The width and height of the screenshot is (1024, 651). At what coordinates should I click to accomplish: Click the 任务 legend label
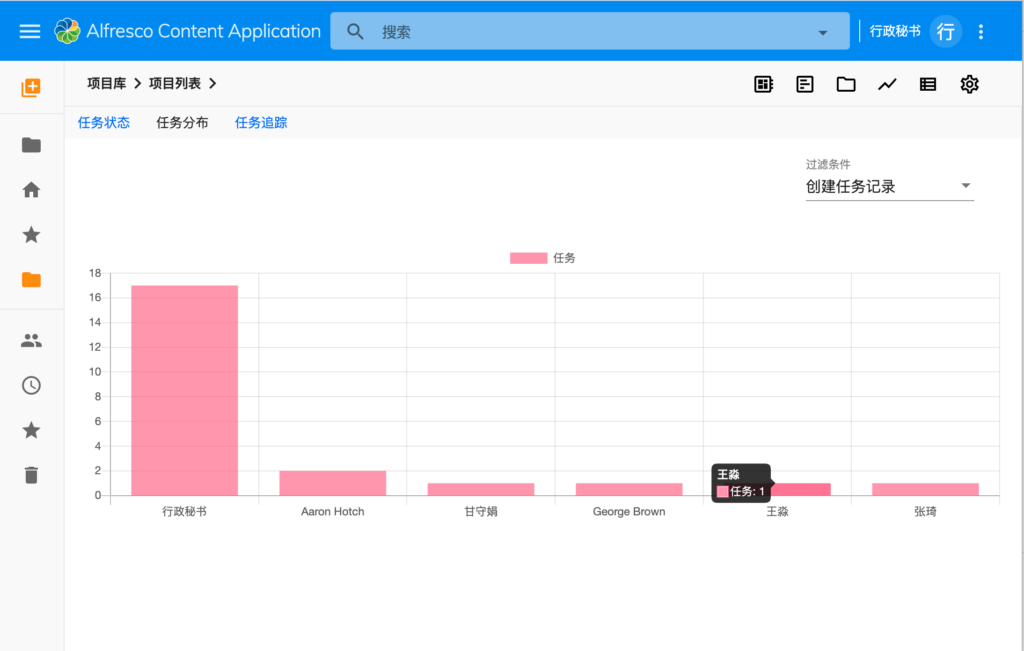point(564,258)
